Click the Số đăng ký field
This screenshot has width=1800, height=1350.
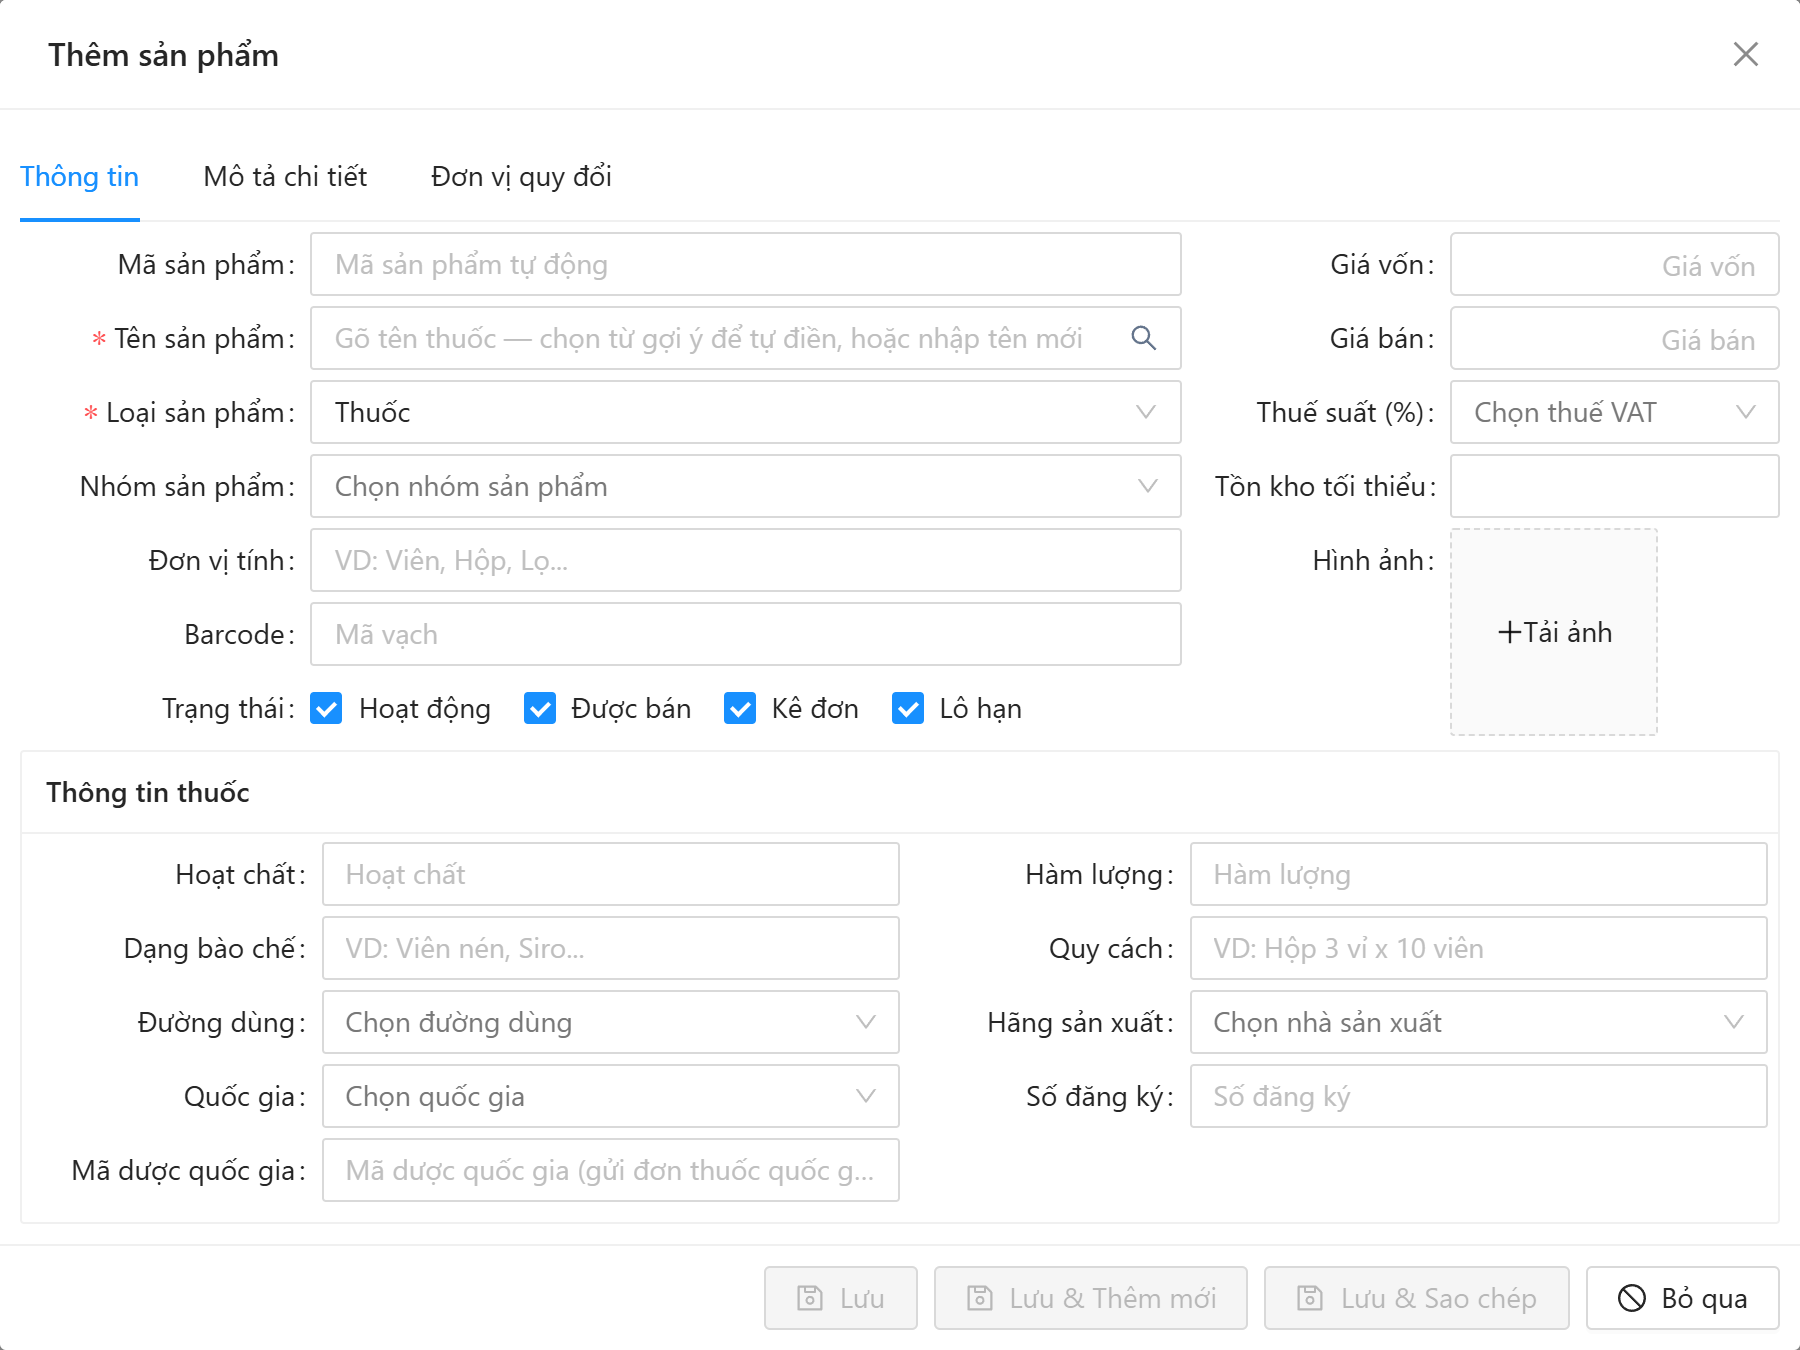tap(1479, 1096)
